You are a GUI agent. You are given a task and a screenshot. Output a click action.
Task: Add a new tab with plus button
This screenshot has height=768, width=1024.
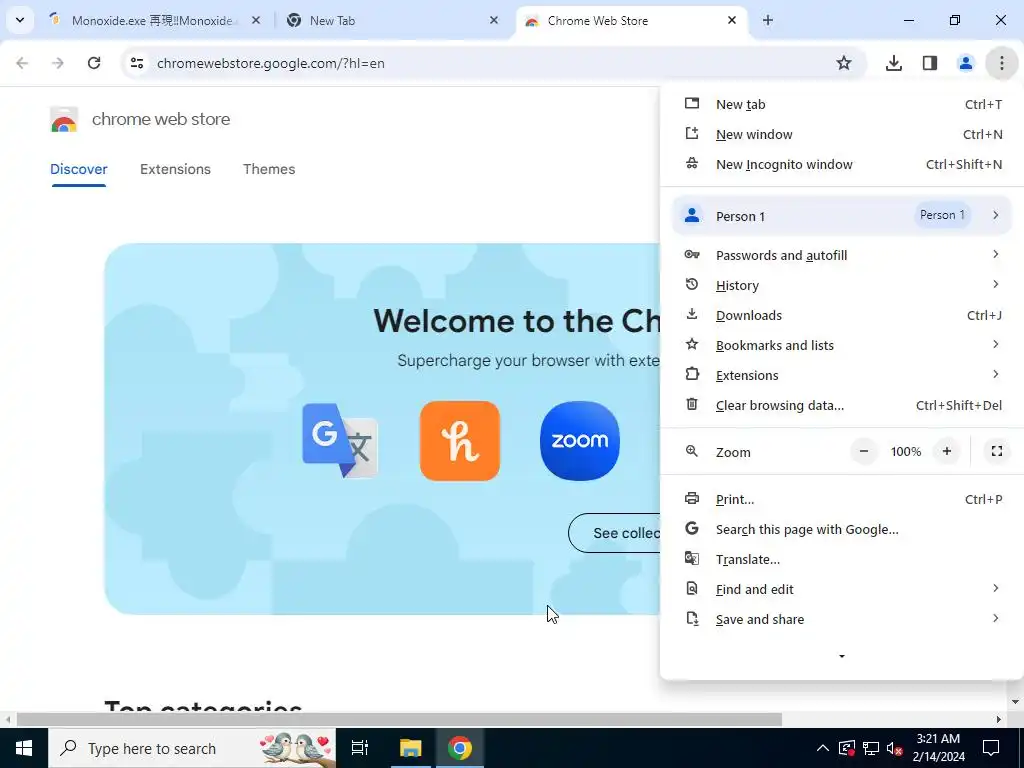pos(768,20)
